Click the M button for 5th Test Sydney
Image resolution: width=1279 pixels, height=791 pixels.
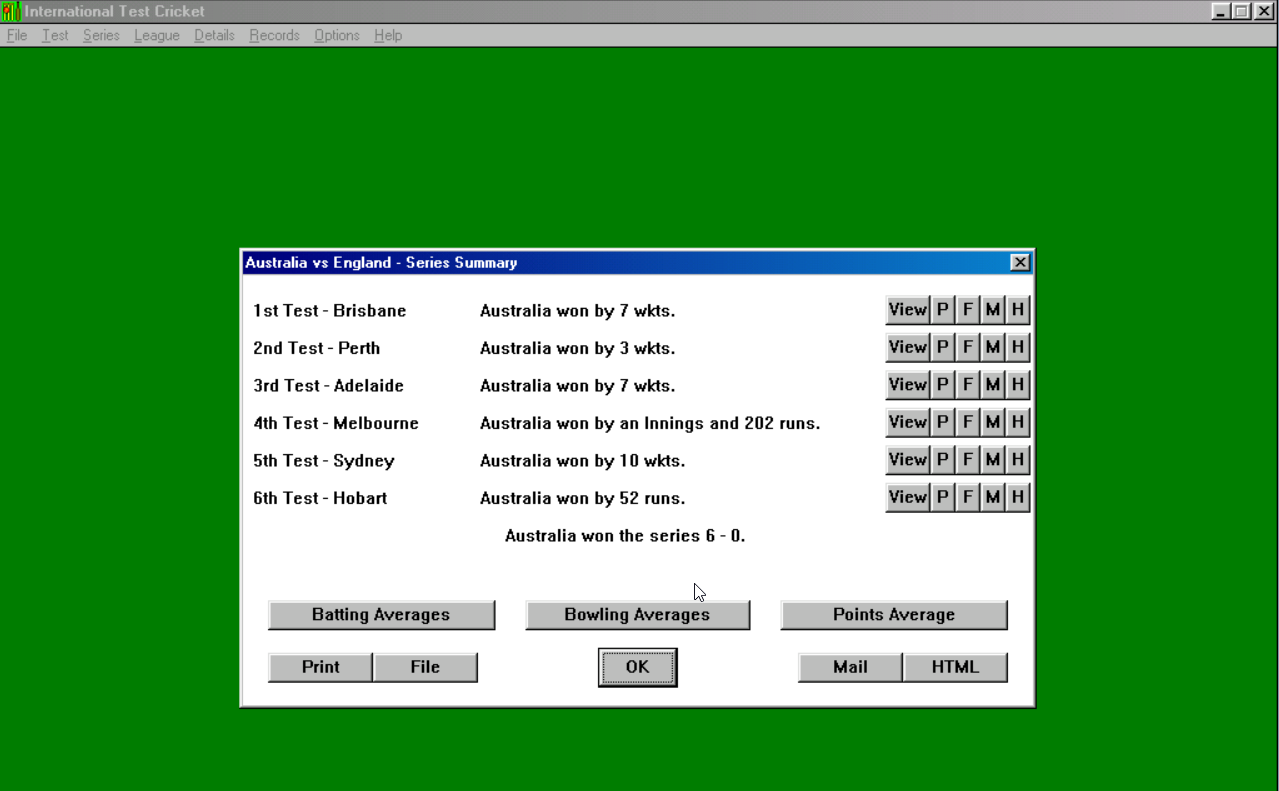click(992, 460)
